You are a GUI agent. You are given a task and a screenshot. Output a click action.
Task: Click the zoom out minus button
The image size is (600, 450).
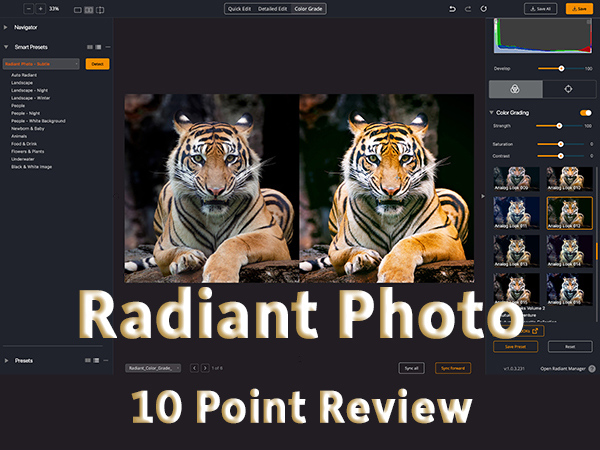pos(29,9)
